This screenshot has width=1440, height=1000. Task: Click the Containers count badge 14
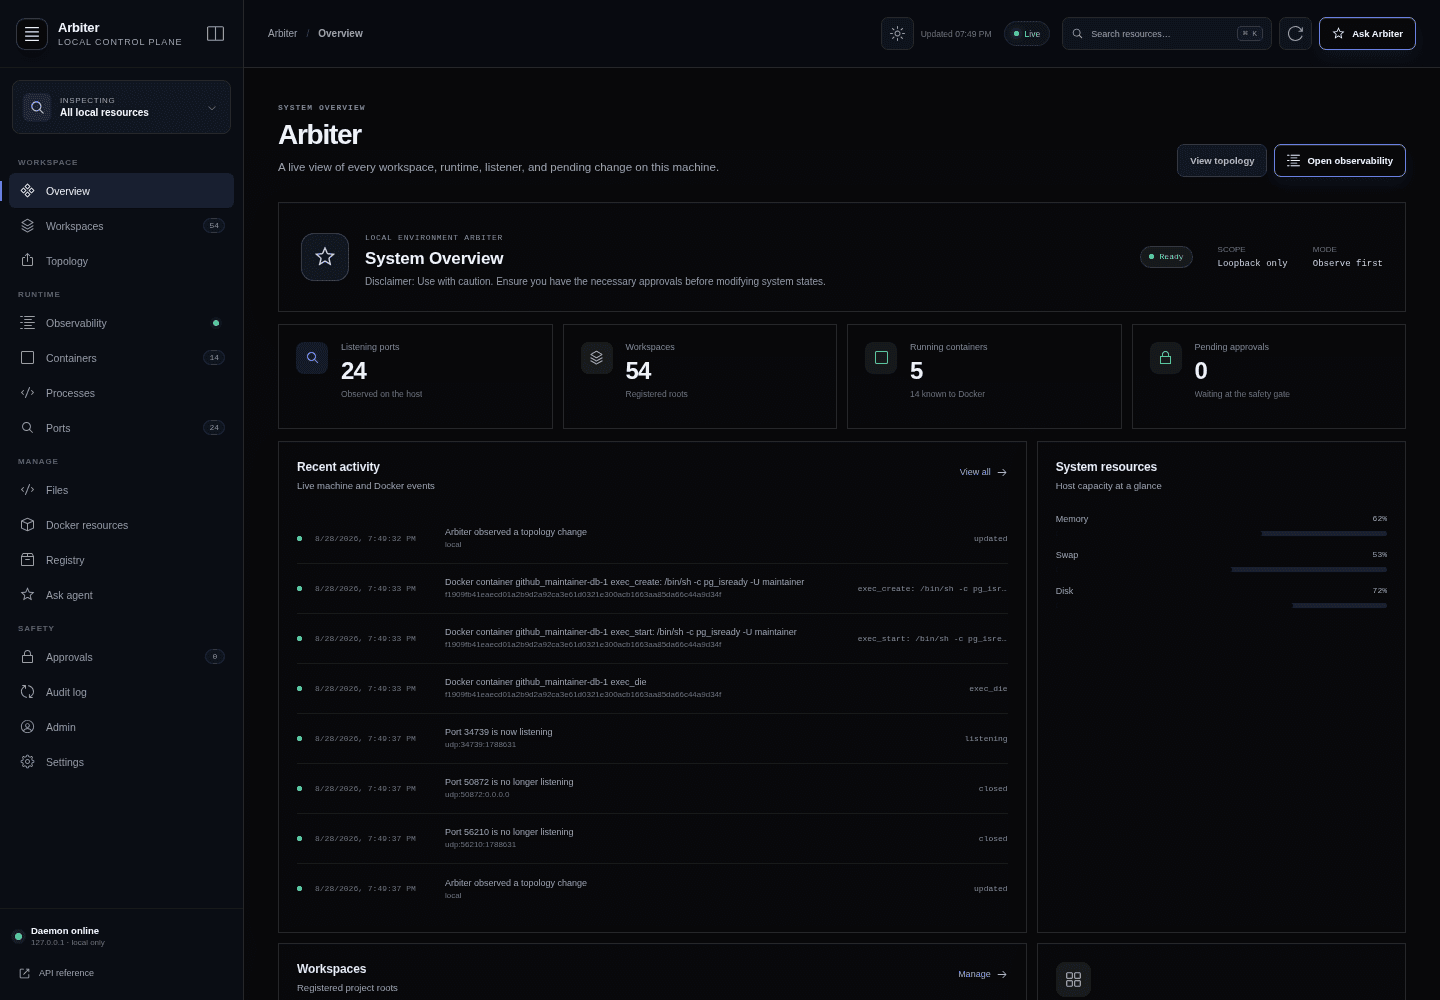[x=214, y=358]
